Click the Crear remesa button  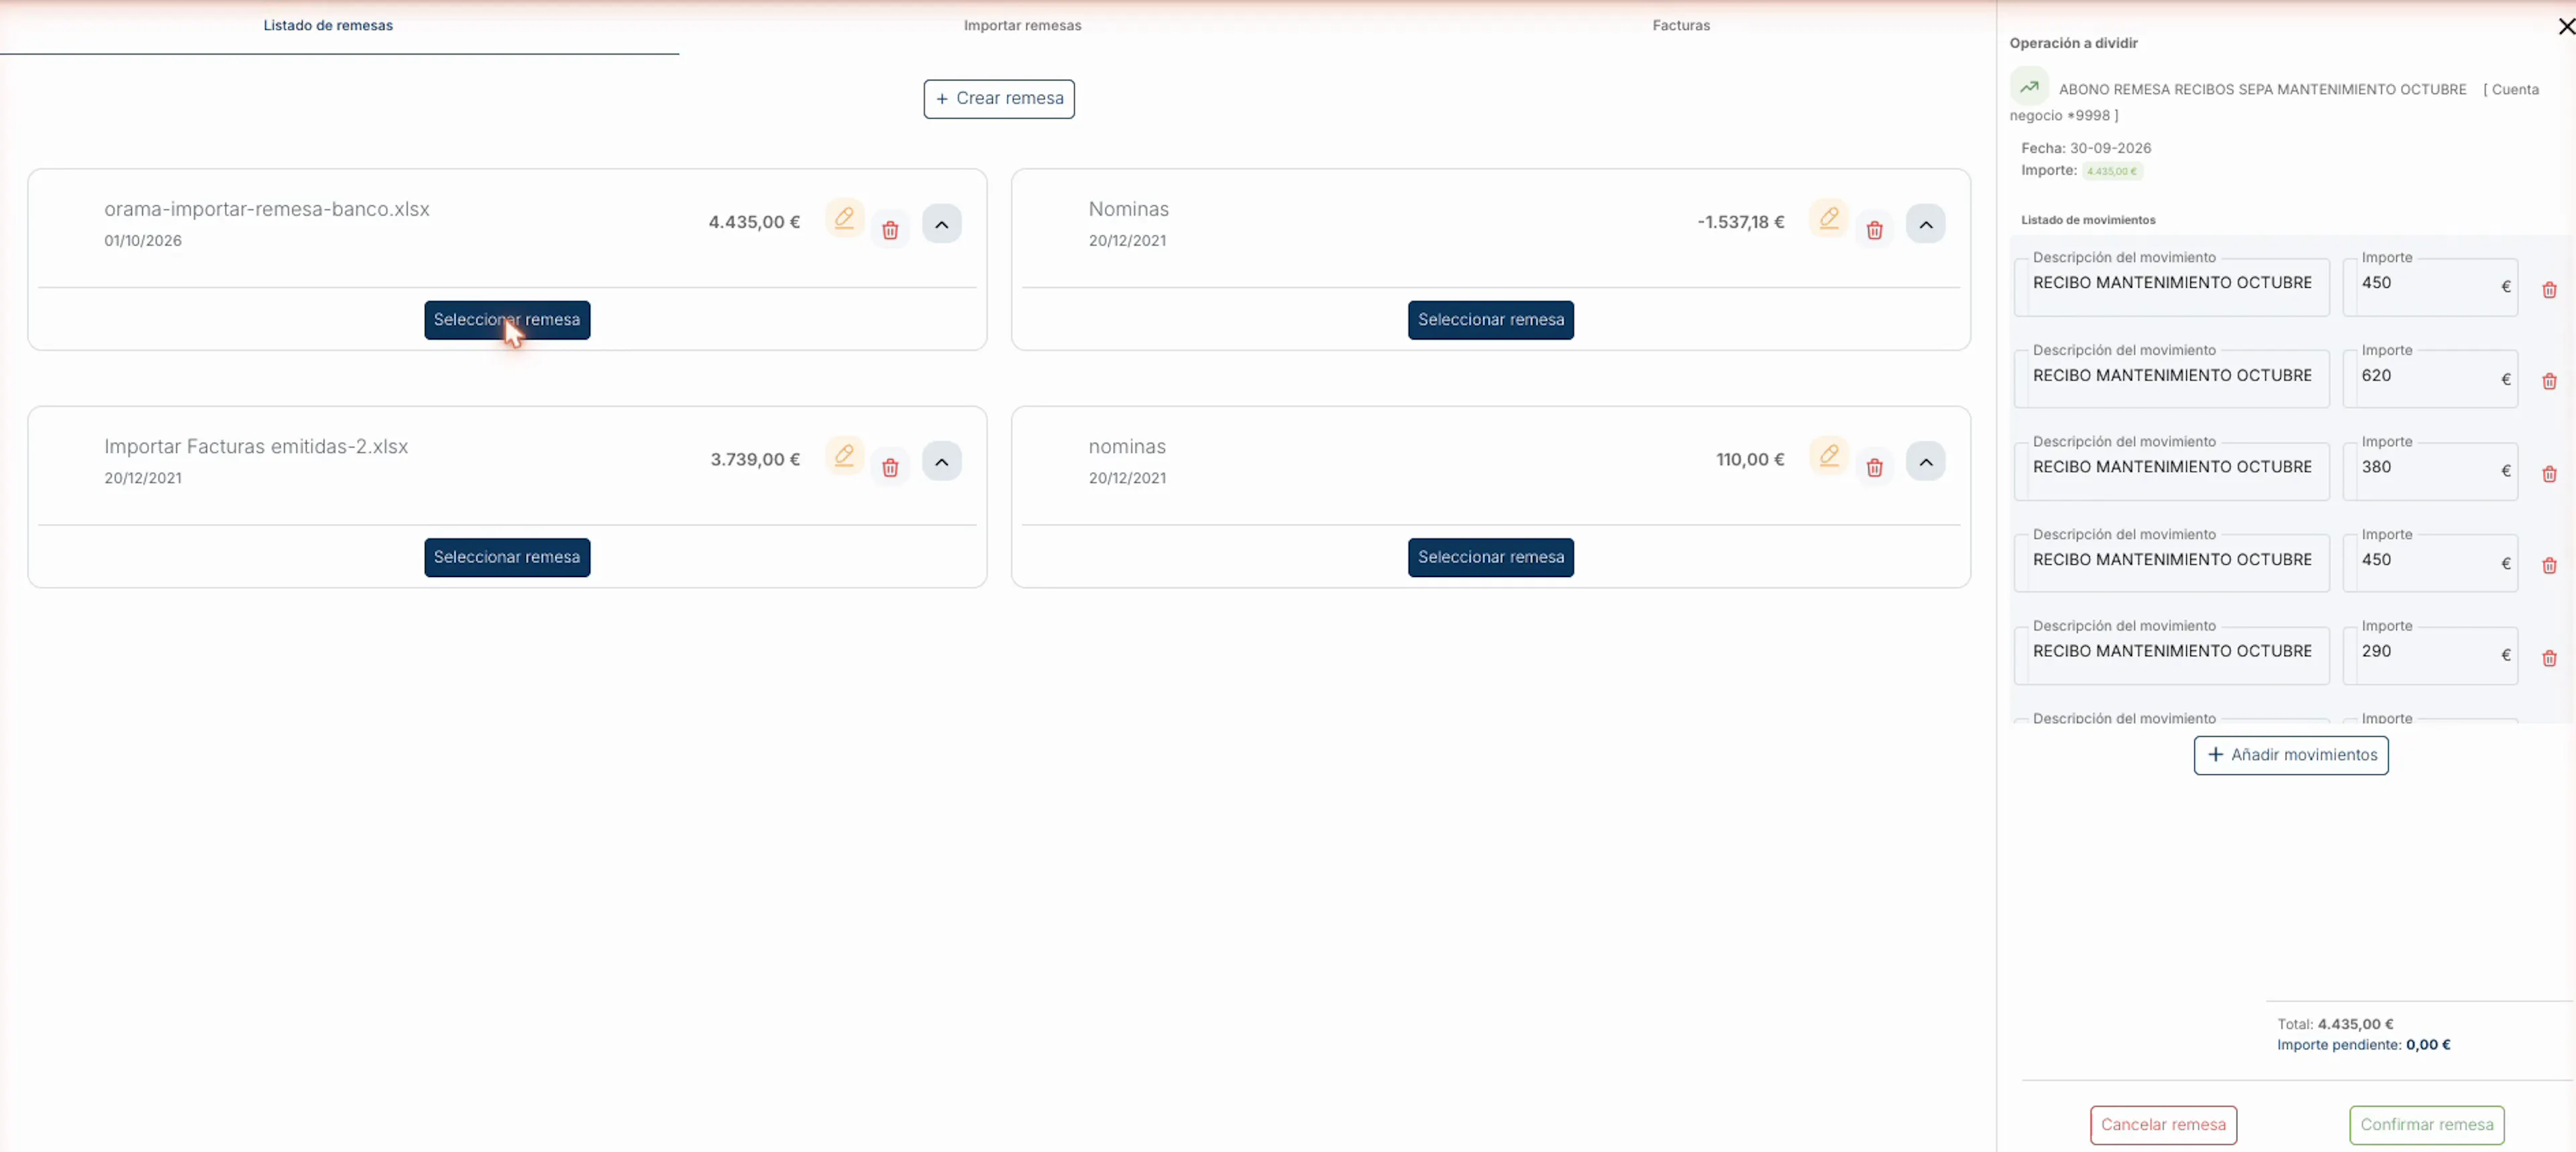998,98
